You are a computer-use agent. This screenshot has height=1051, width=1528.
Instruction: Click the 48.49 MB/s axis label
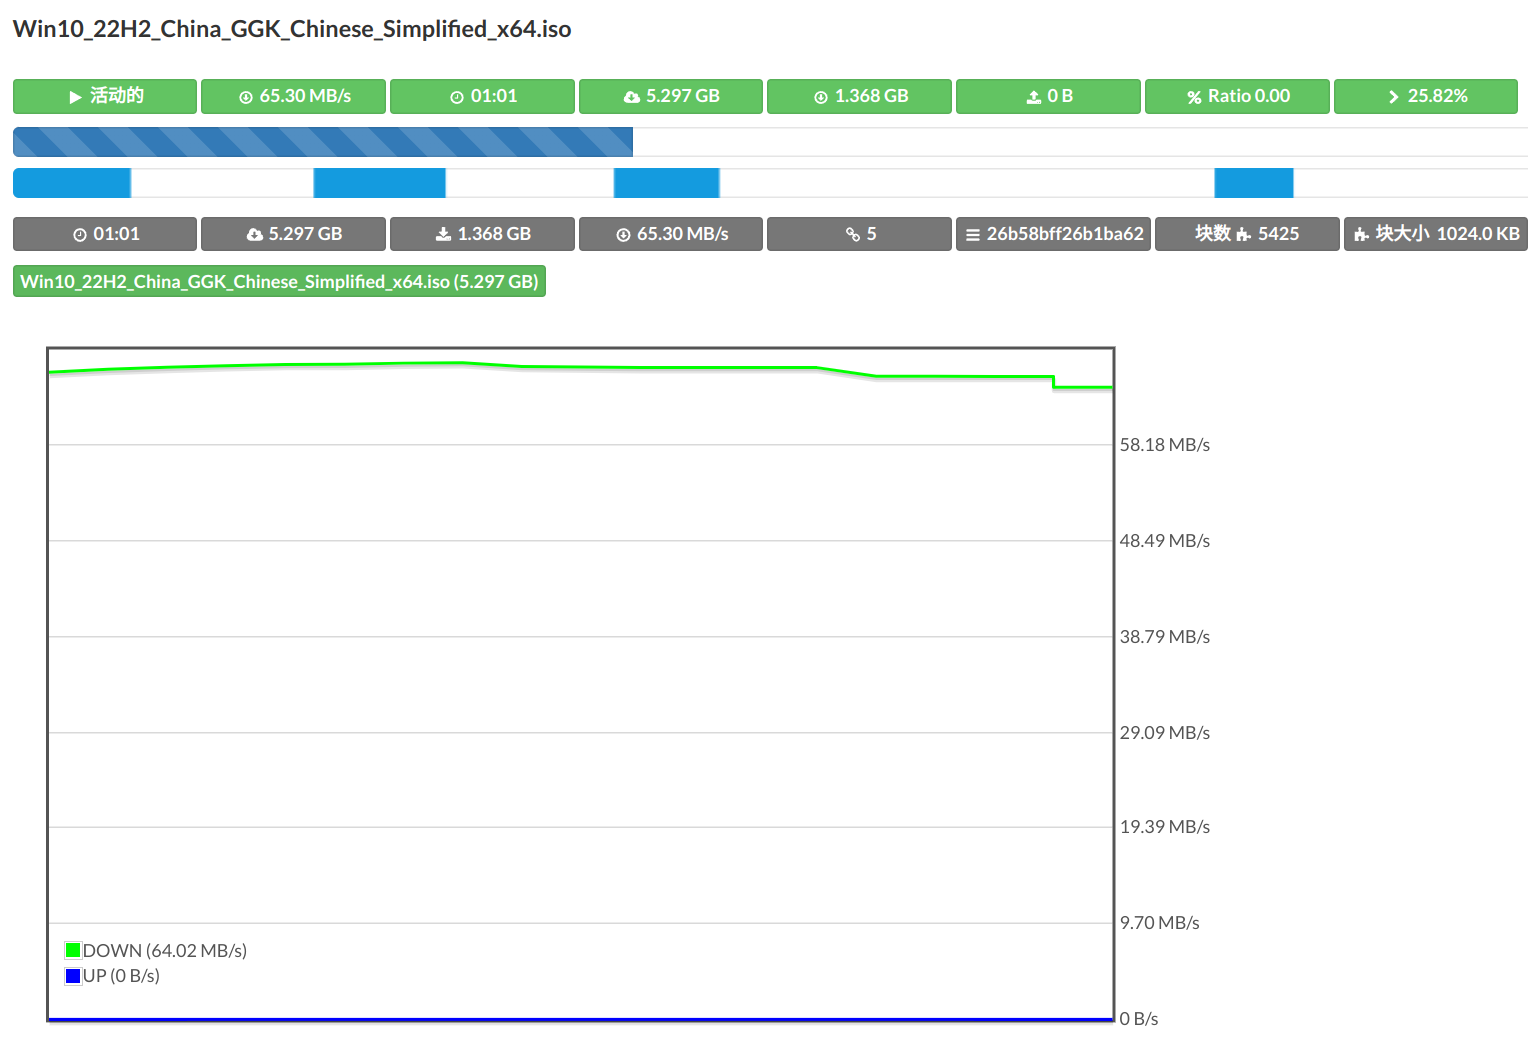pos(1165,541)
